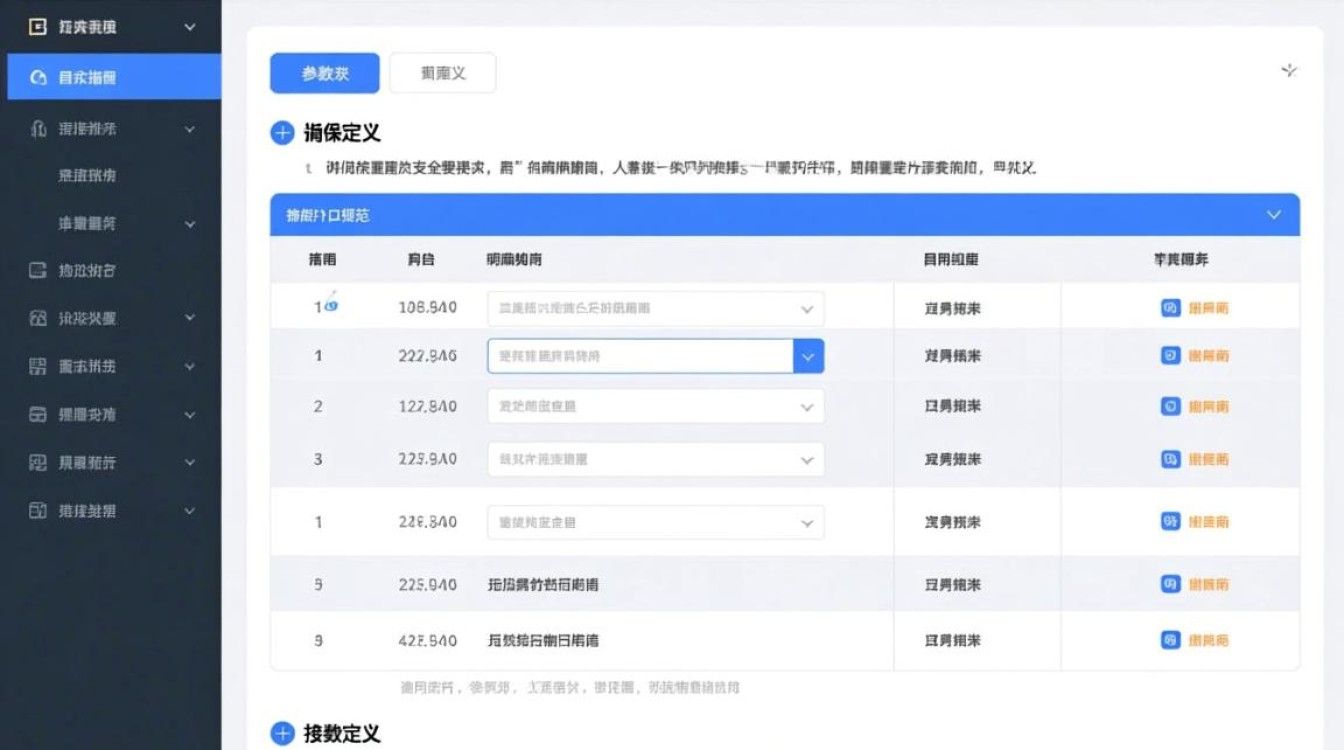Screen dimensions: 1344x750
Task: Click the orange link in the bottom table row
Action: [x=1210, y=640]
